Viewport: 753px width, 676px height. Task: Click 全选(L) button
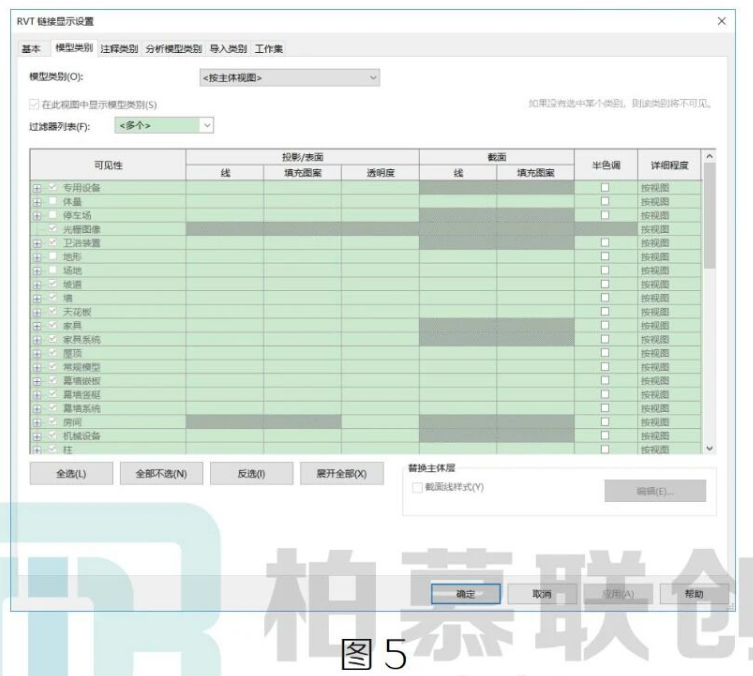(71, 473)
